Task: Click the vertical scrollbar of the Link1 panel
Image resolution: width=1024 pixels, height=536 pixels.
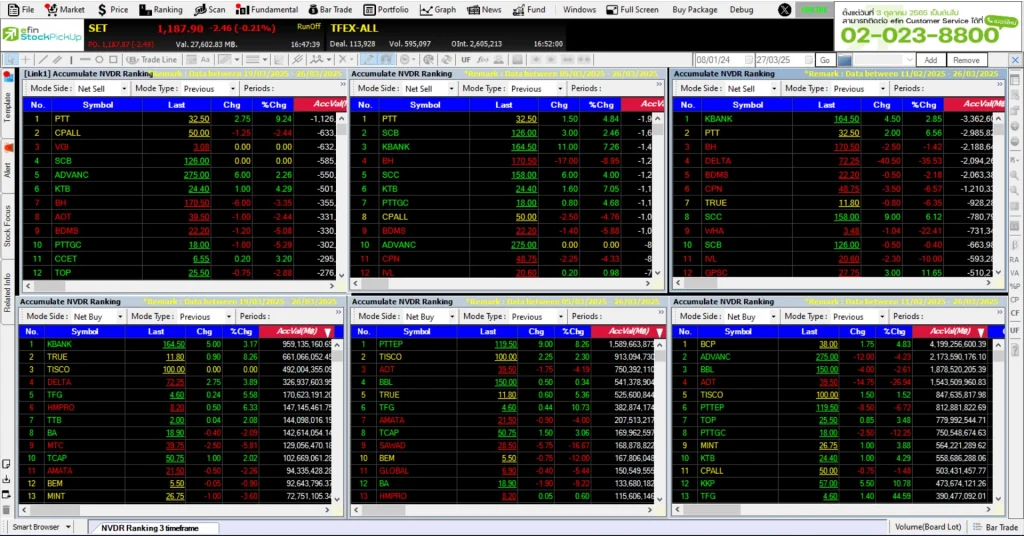Action: click(342, 197)
